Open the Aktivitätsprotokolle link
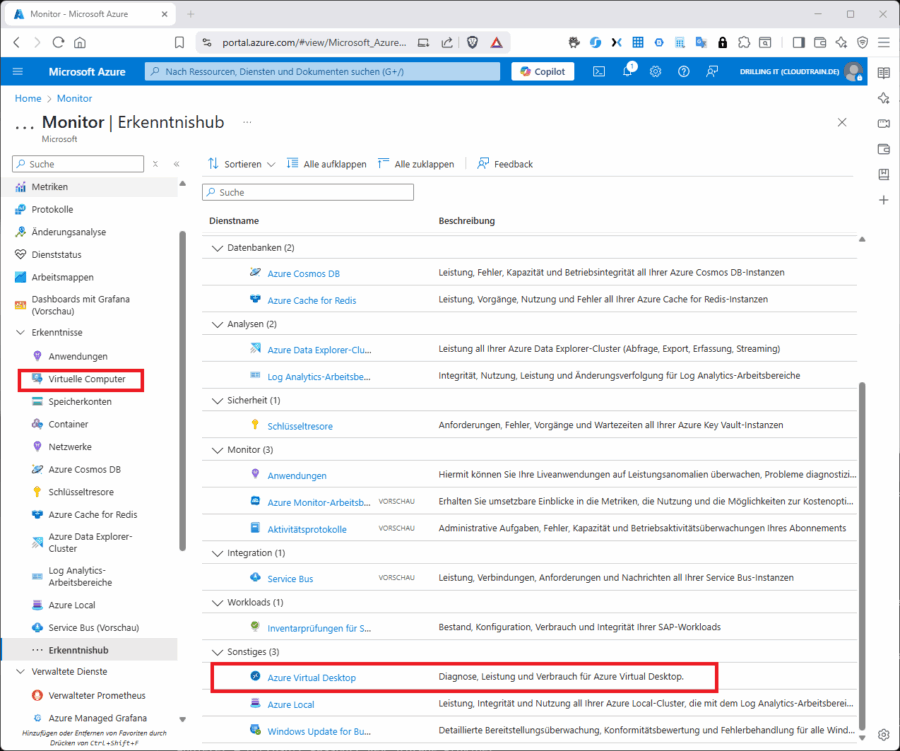 [307, 530]
